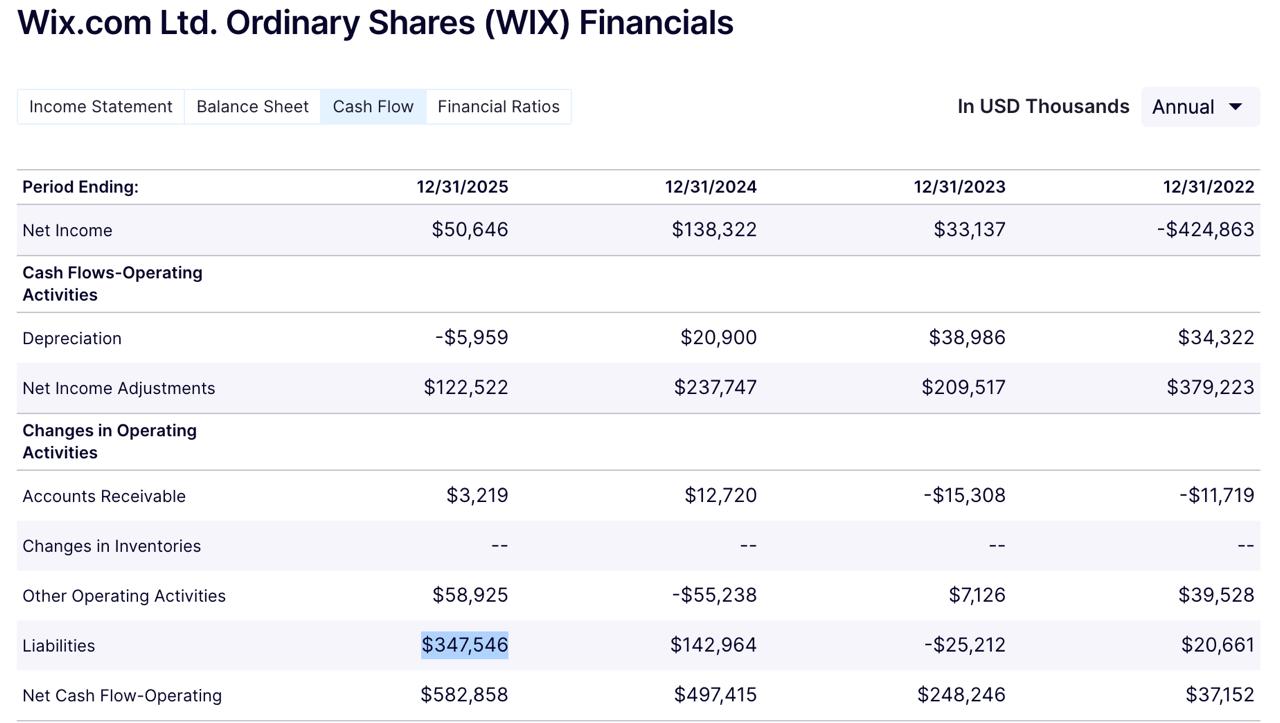Select the 12/31/2025 column header
This screenshot has height=723, width=1280.
[x=462, y=187]
